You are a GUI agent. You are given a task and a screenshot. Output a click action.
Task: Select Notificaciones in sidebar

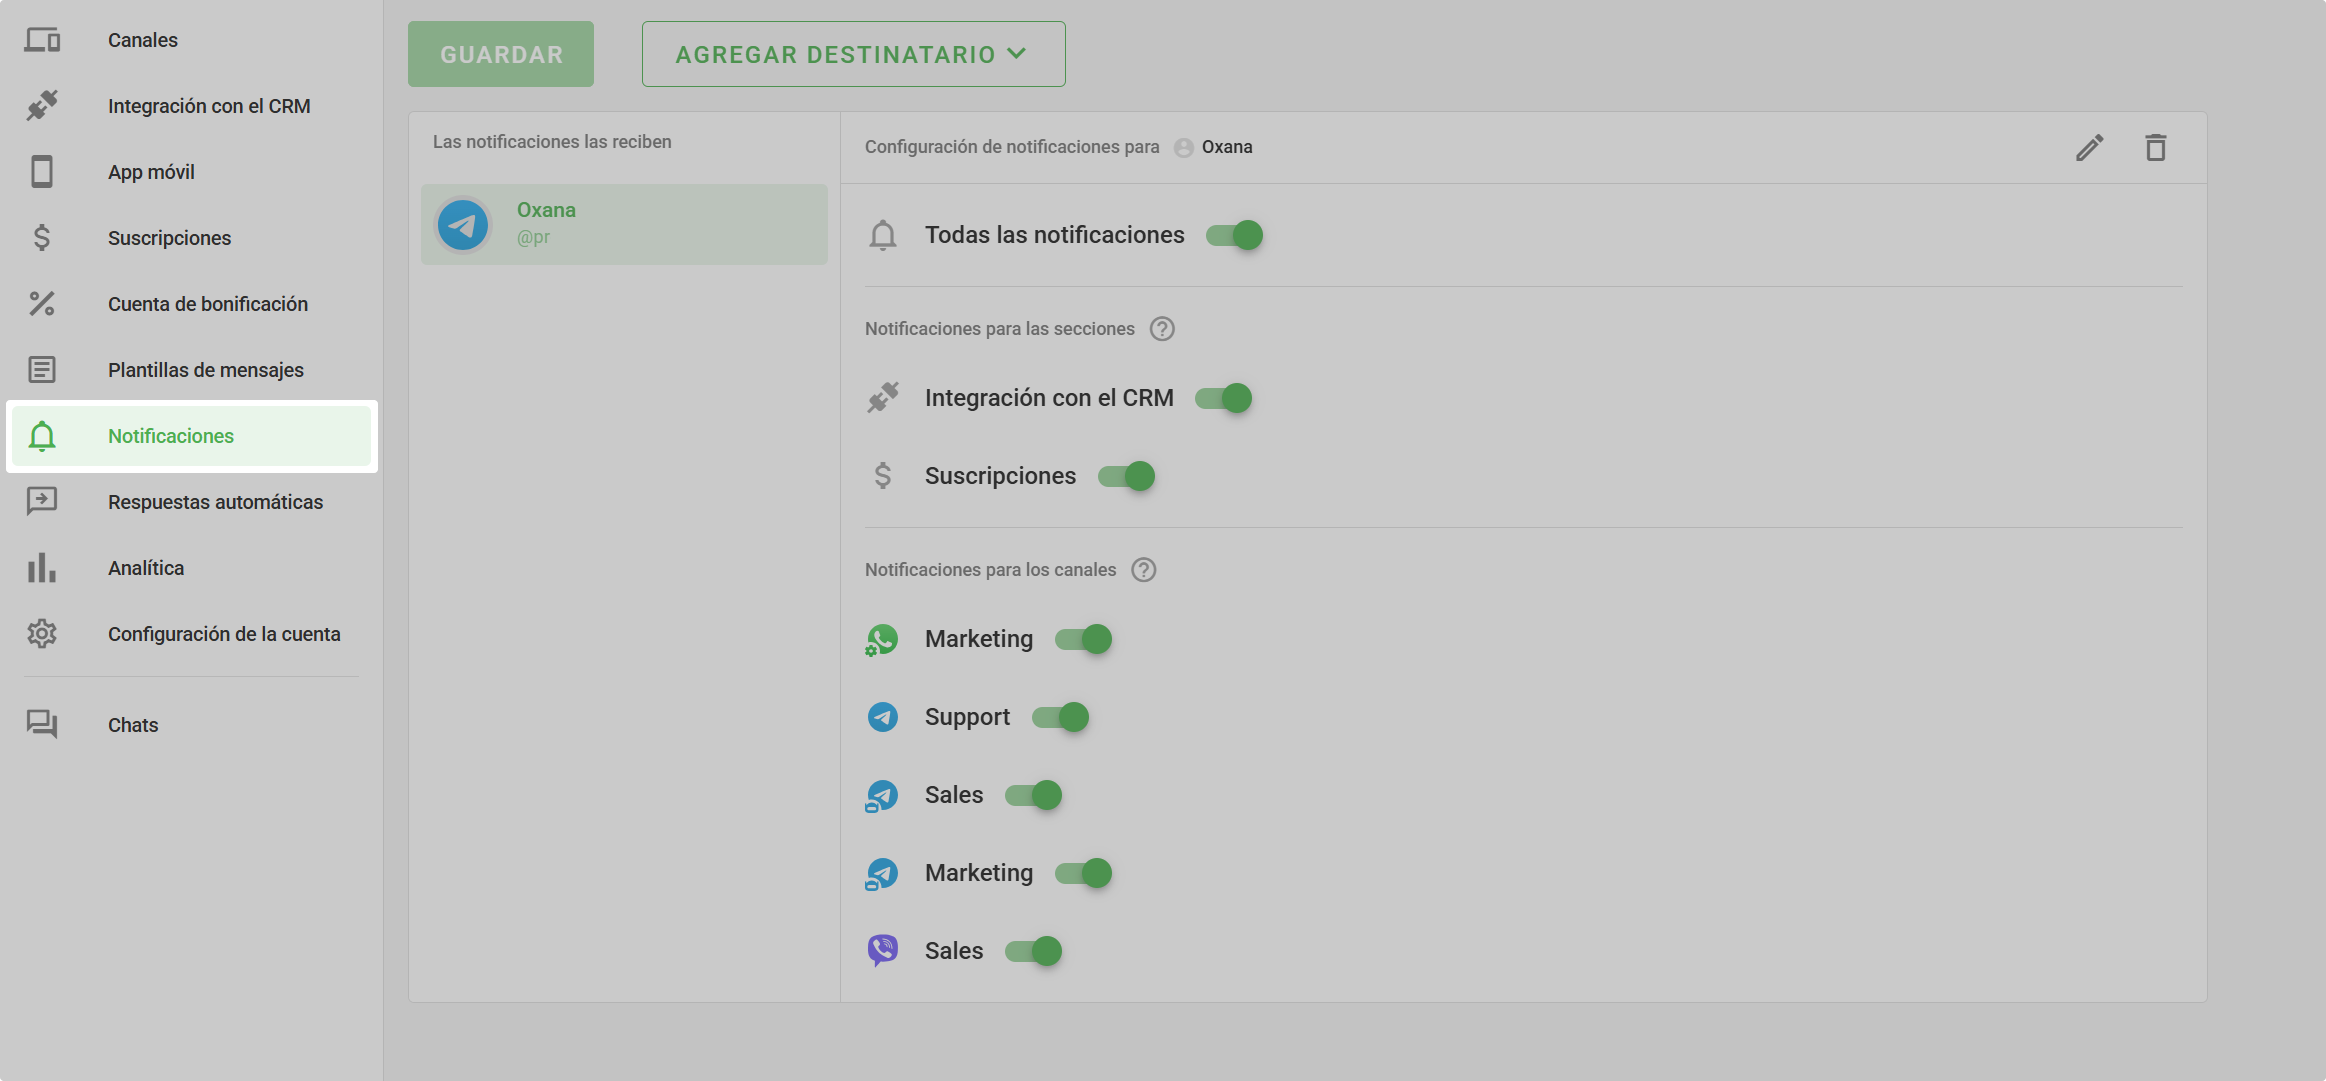click(x=192, y=436)
